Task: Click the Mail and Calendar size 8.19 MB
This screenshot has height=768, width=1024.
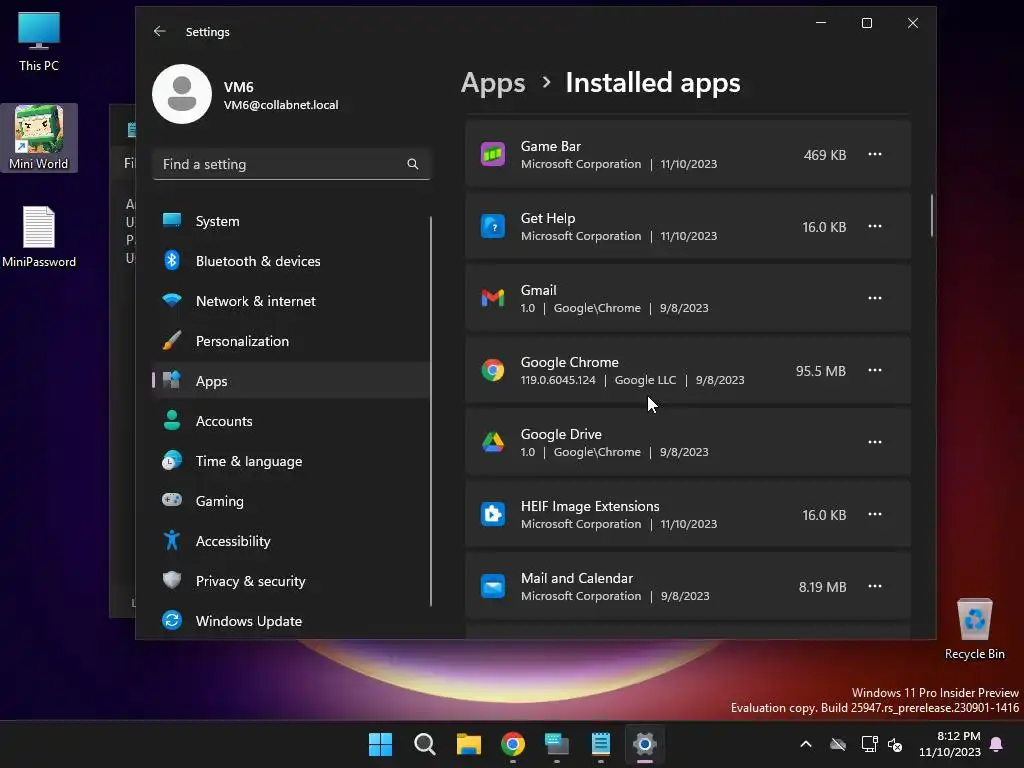Action: (x=822, y=587)
